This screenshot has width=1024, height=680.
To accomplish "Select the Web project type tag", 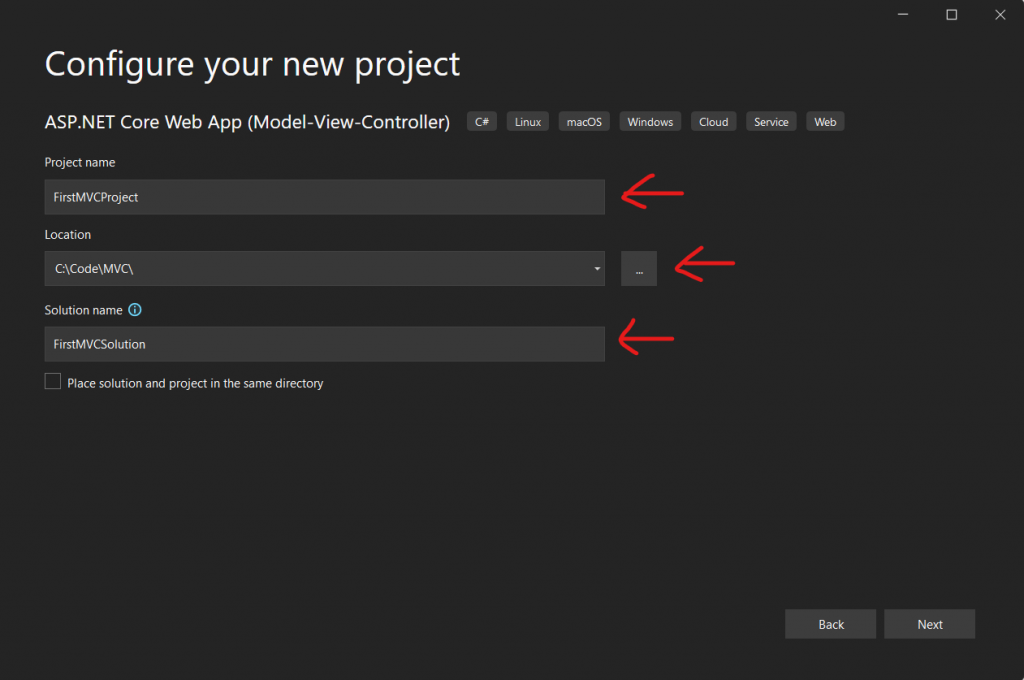I will [825, 122].
